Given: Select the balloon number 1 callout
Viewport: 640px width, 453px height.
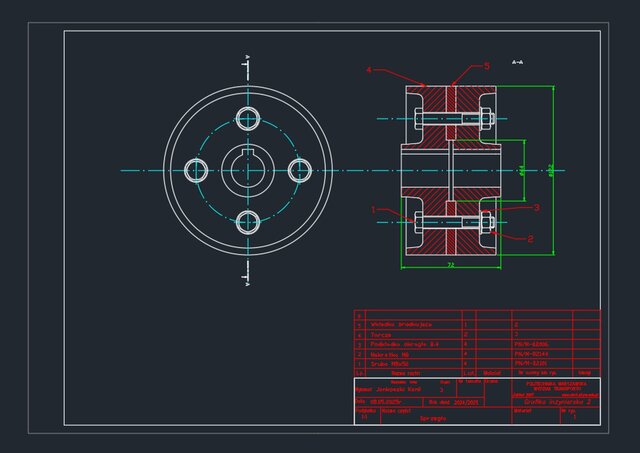Looking at the screenshot, I should pos(373,210).
